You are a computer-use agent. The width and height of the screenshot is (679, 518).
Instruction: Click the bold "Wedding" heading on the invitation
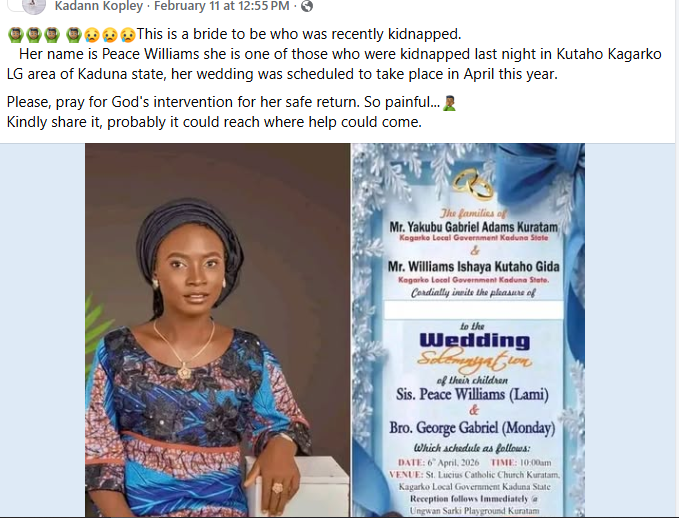[x=475, y=341]
